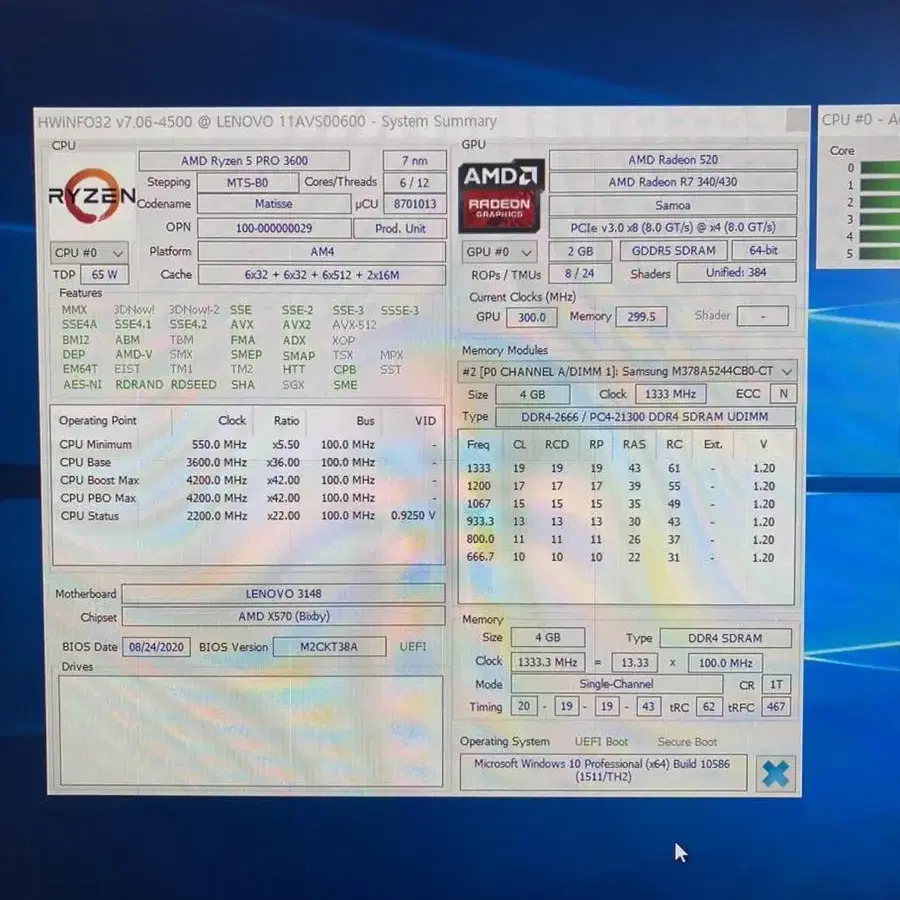Click the AVX2 feature label

click(296, 325)
